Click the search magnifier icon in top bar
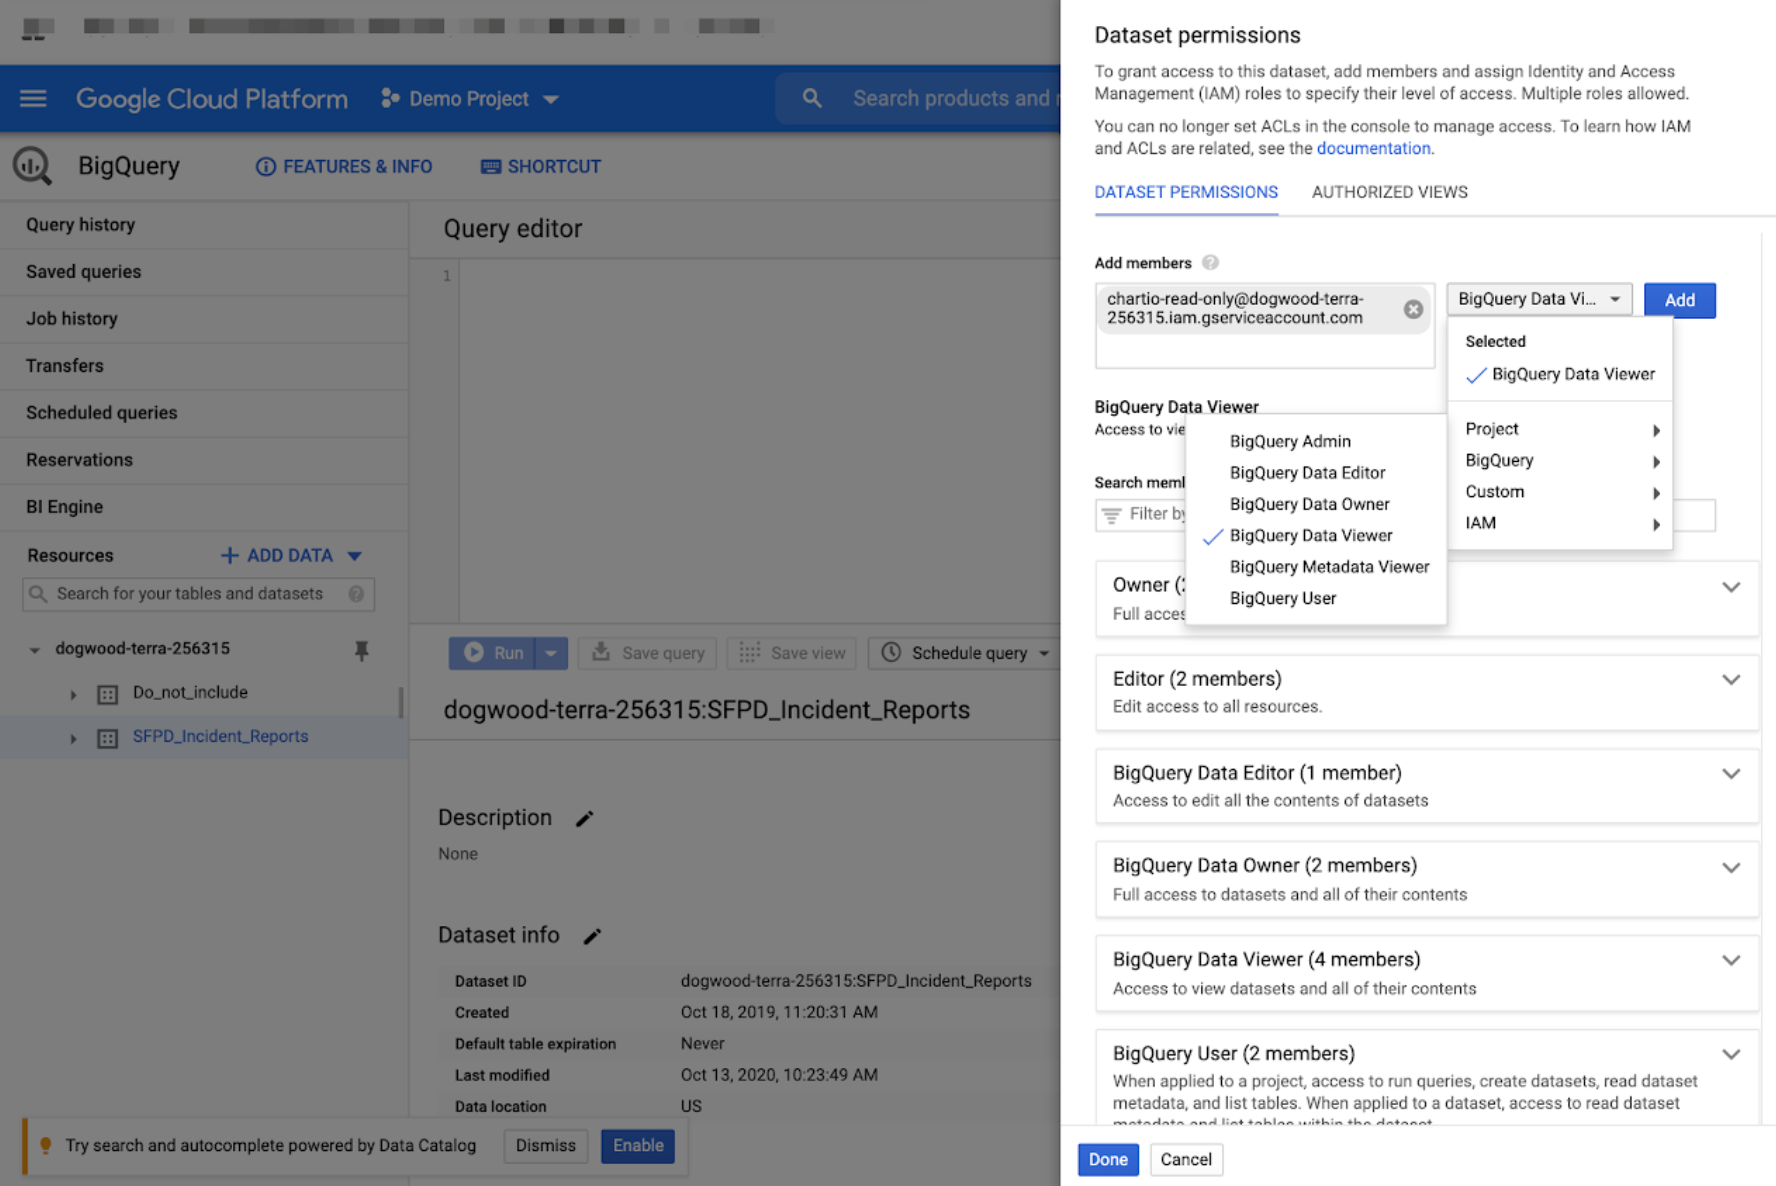The height and width of the screenshot is (1186, 1776). click(812, 98)
